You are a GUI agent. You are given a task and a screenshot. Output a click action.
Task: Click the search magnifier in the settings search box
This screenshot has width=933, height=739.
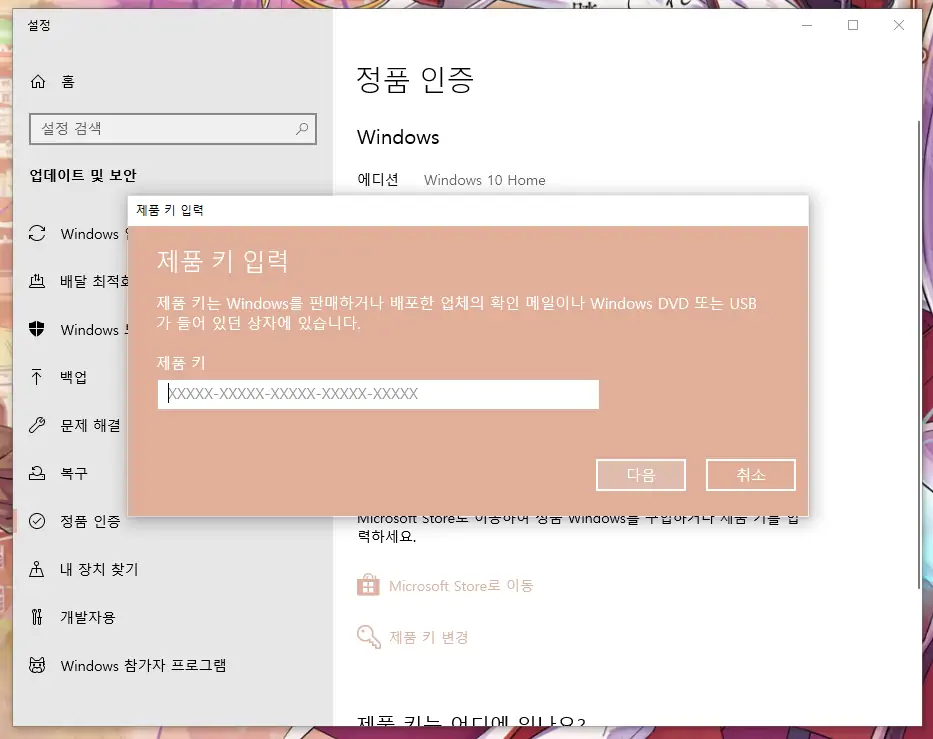pos(302,128)
